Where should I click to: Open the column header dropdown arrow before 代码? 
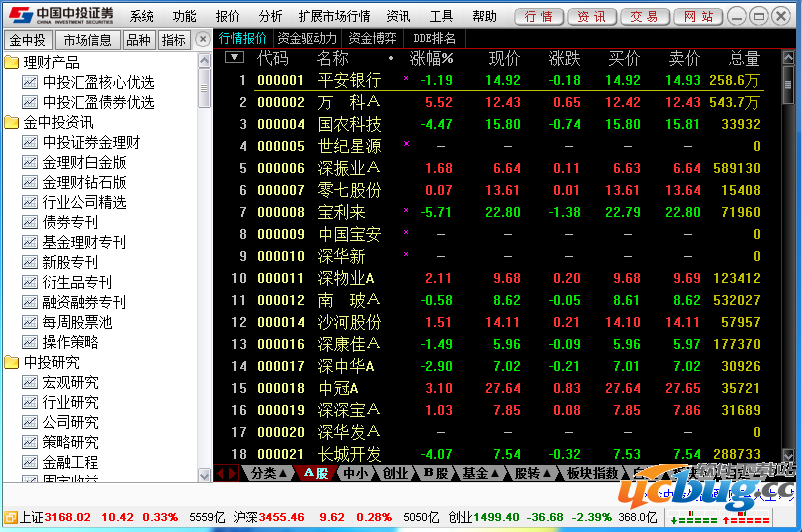[234, 58]
